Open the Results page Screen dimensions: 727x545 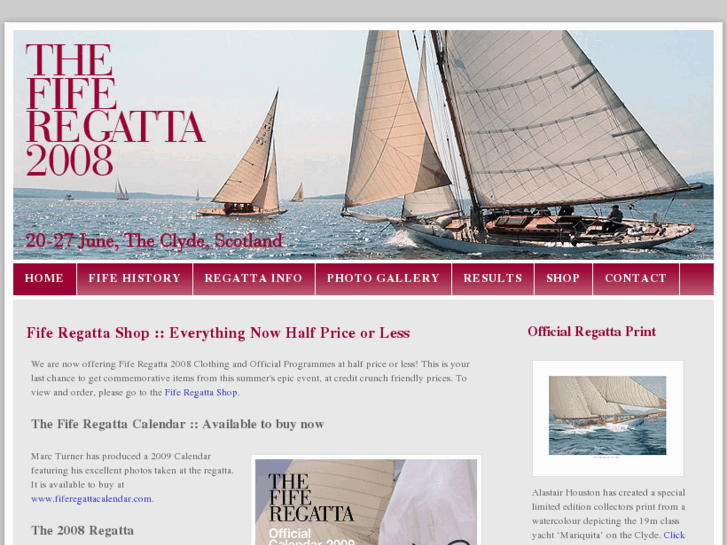[493, 279]
